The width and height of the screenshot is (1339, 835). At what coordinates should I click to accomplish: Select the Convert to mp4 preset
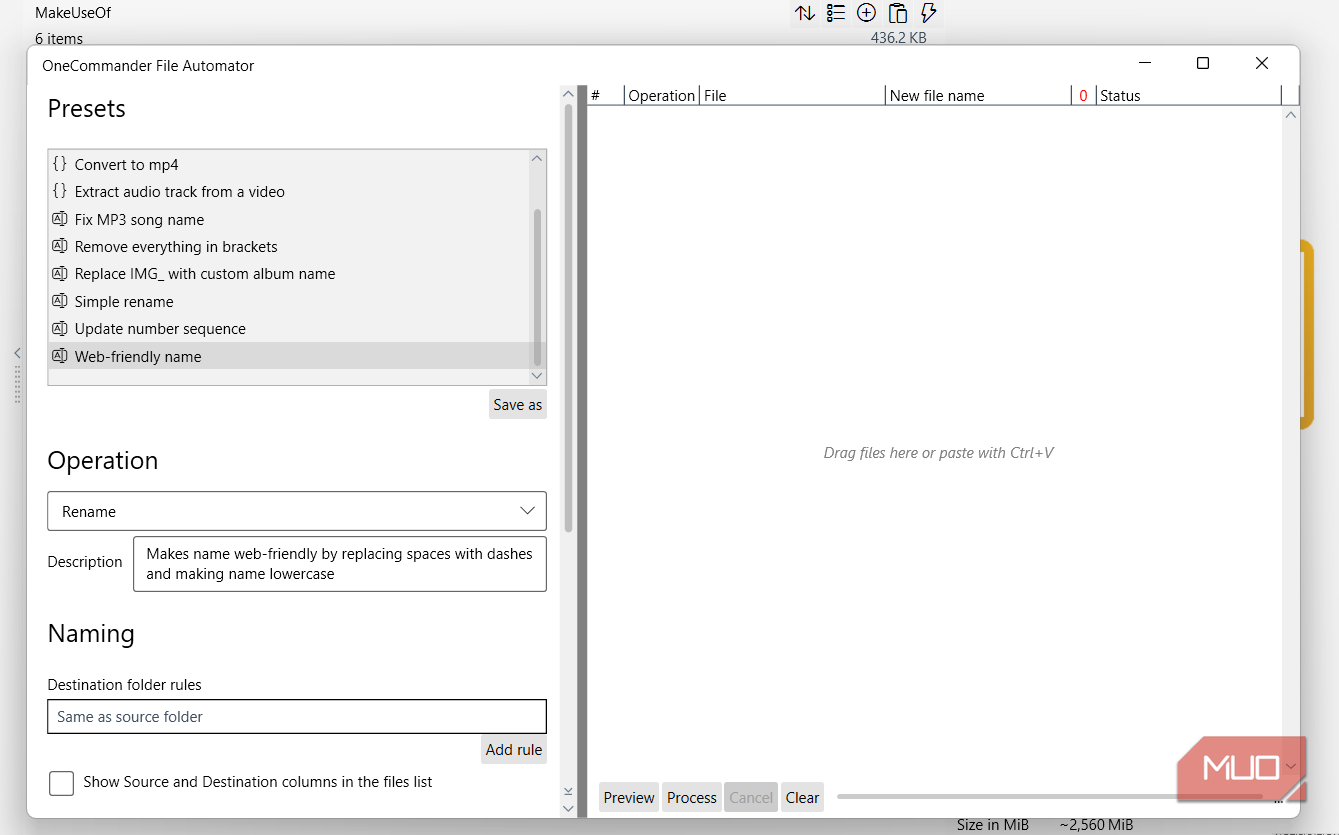tap(289, 164)
